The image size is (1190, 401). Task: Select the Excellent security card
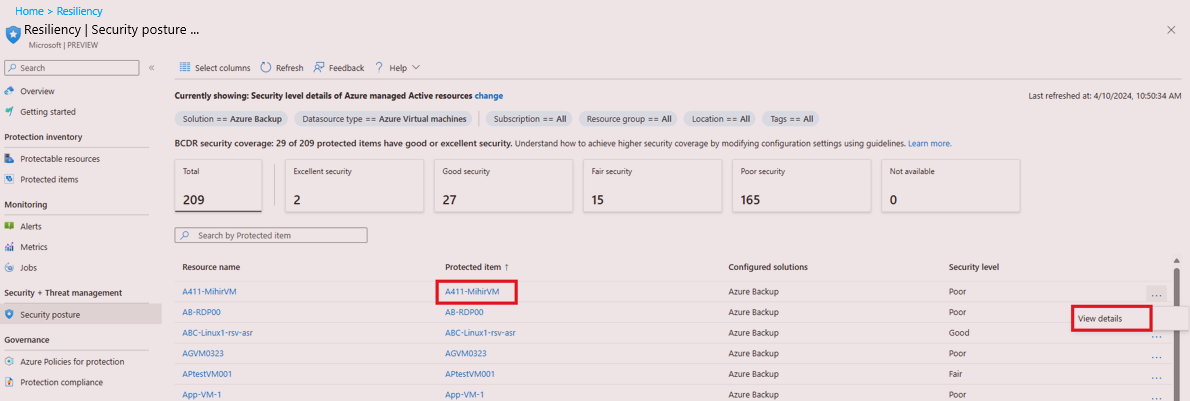pos(355,185)
